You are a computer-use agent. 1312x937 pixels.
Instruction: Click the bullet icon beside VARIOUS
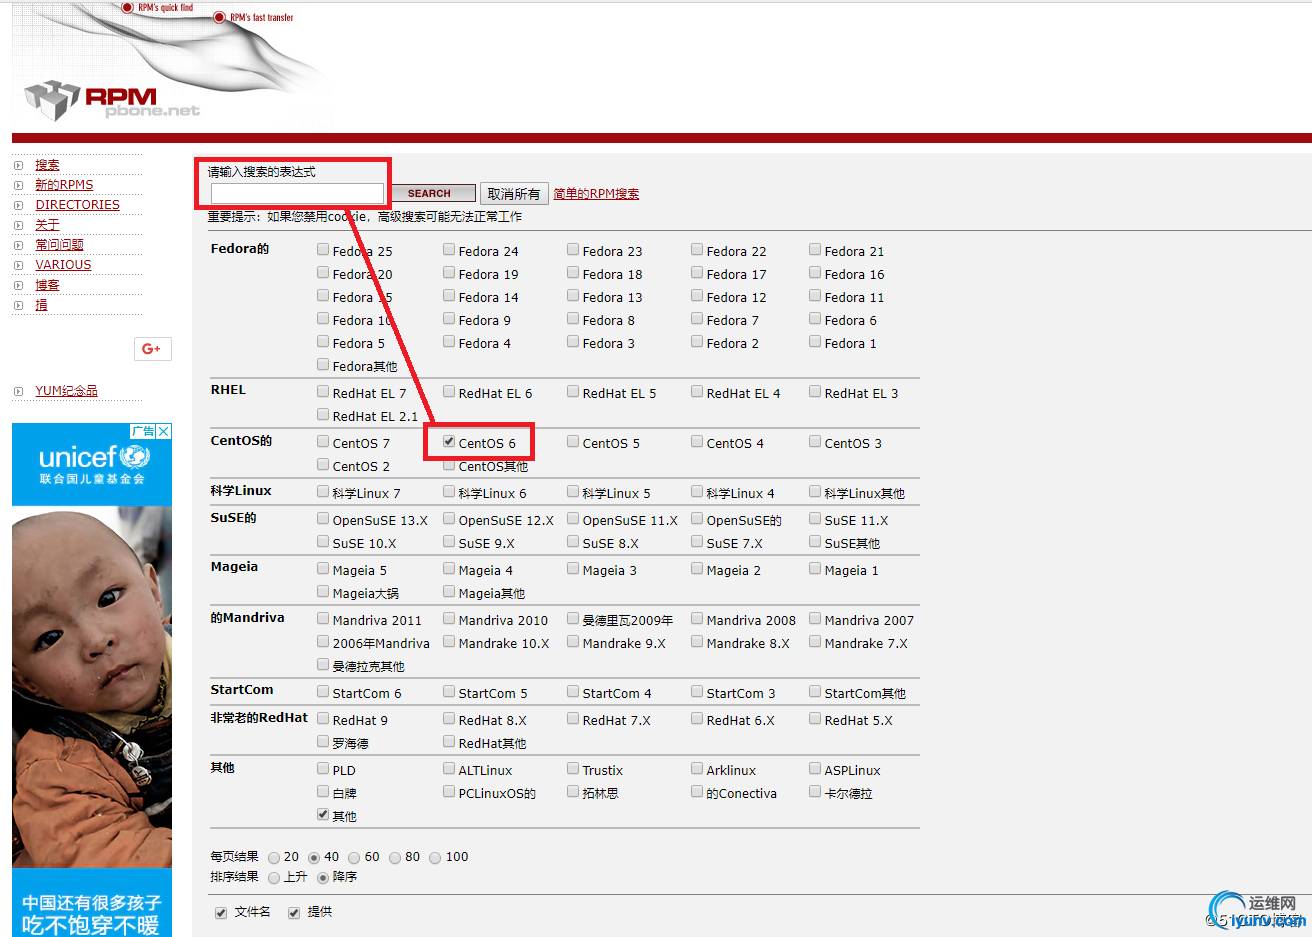pyautogui.click(x=18, y=265)
